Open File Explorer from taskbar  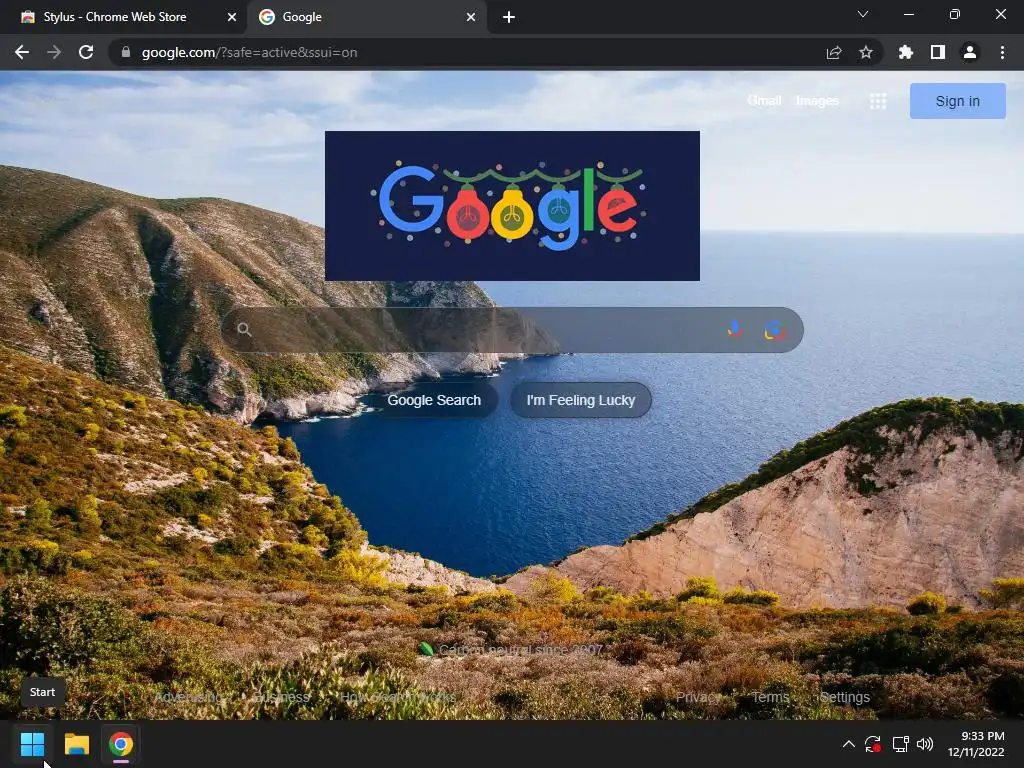click(x=76, y=744)
